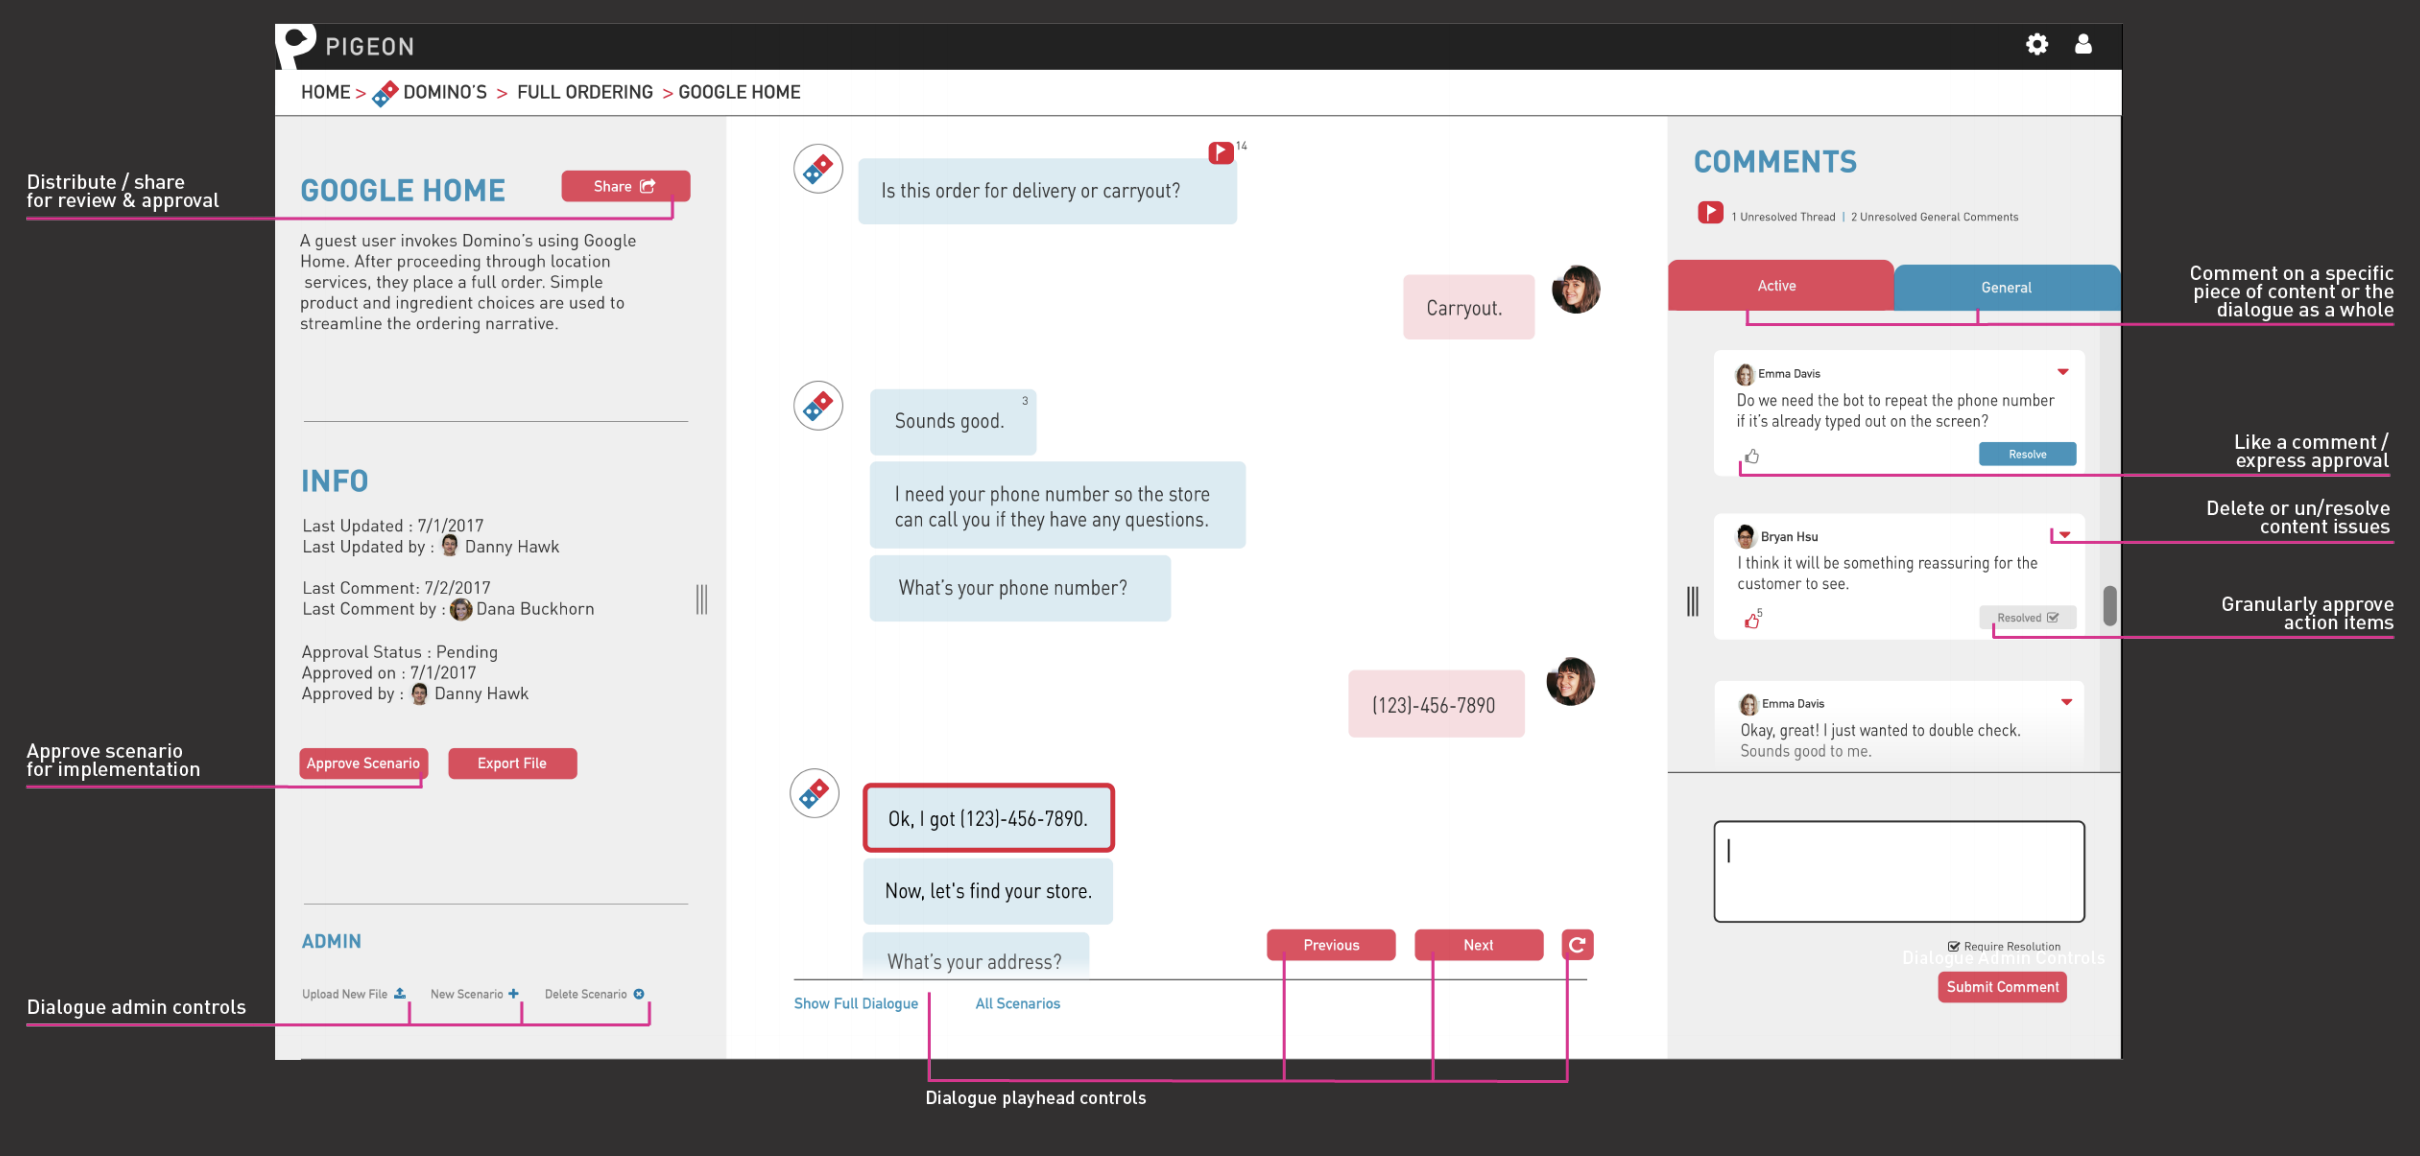This screenshot has height=1156, width=2420.
Task: Click Dana Buckhorn's avatar
Action: (461, 609)
